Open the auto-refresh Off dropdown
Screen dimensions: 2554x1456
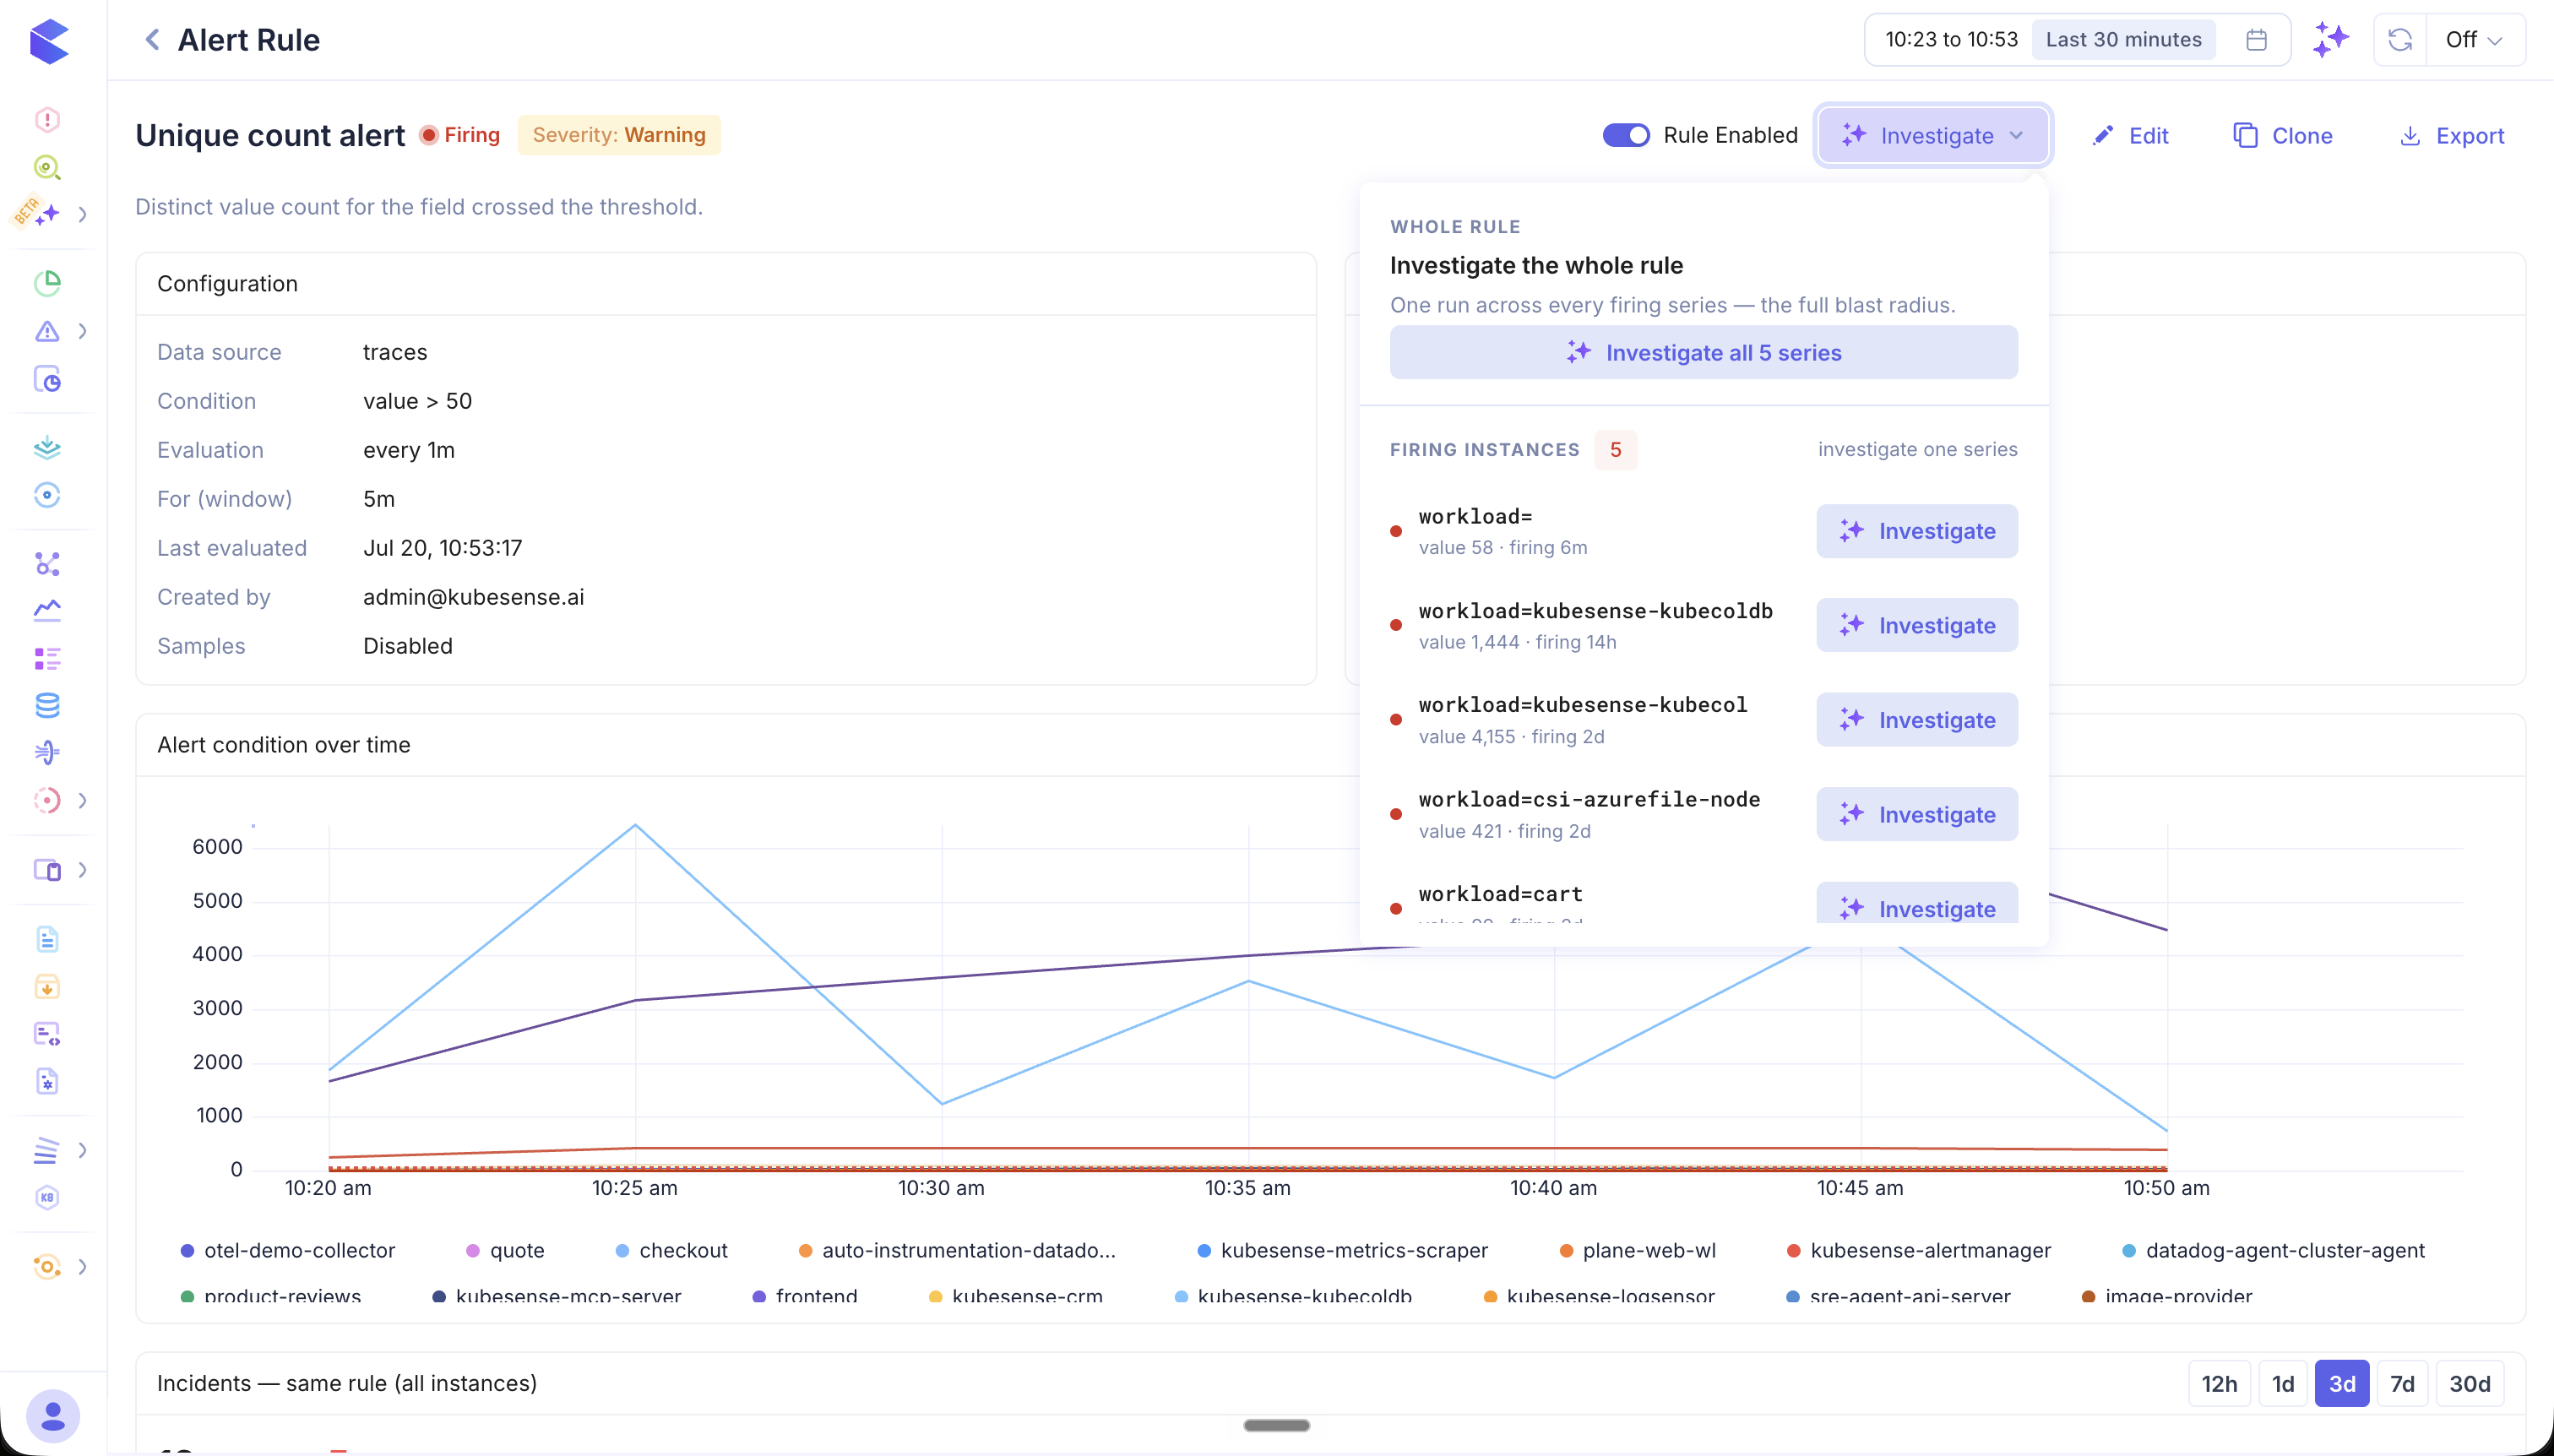(x=2474, y=40)
